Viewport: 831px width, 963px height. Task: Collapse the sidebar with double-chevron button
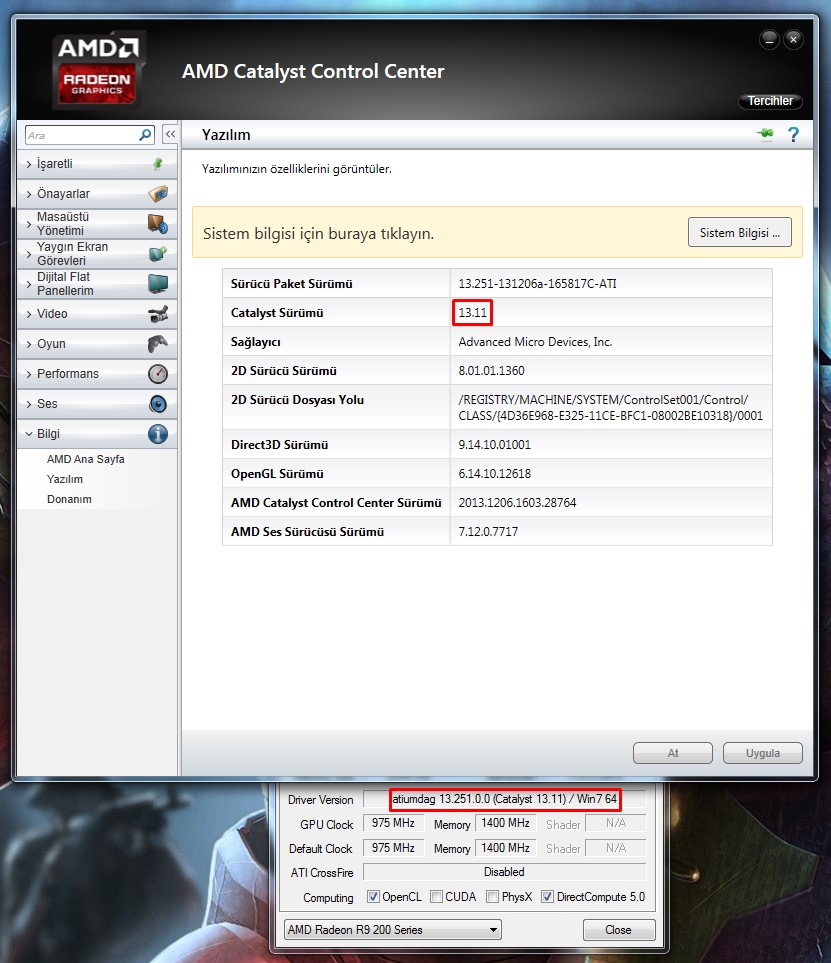[170, 134]
